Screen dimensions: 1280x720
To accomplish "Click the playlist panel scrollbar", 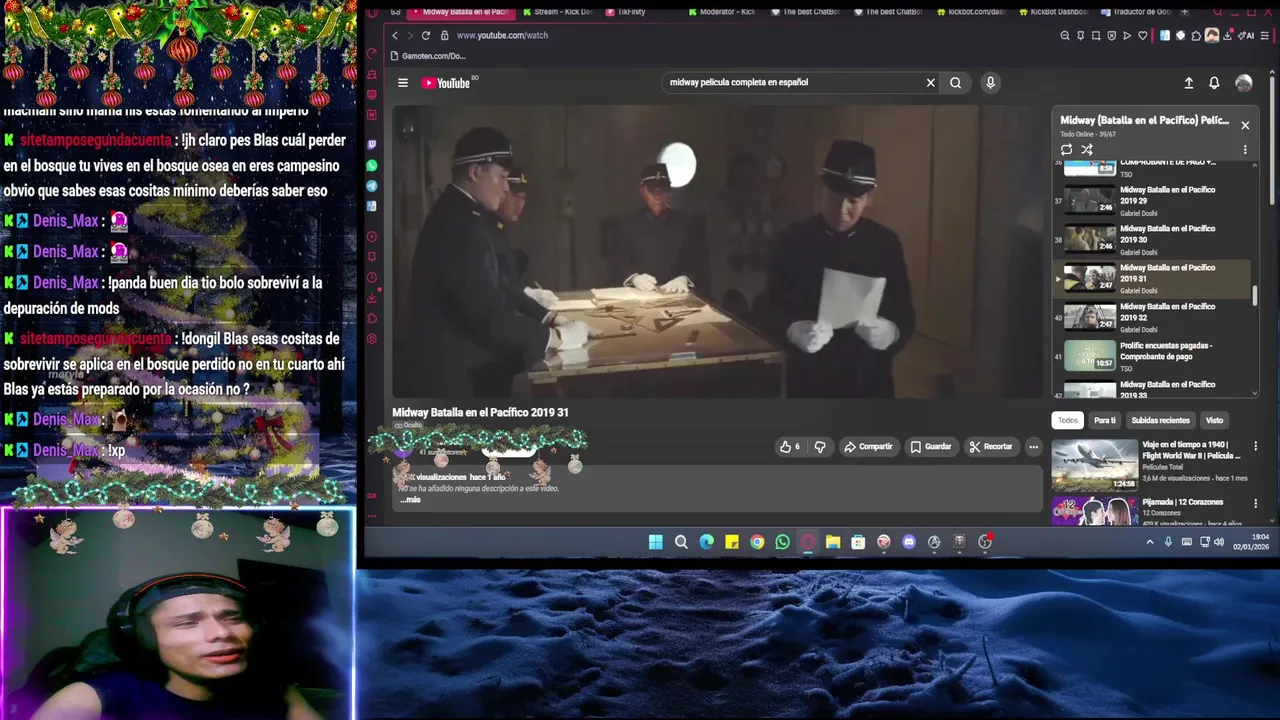I will point(1255,295).
